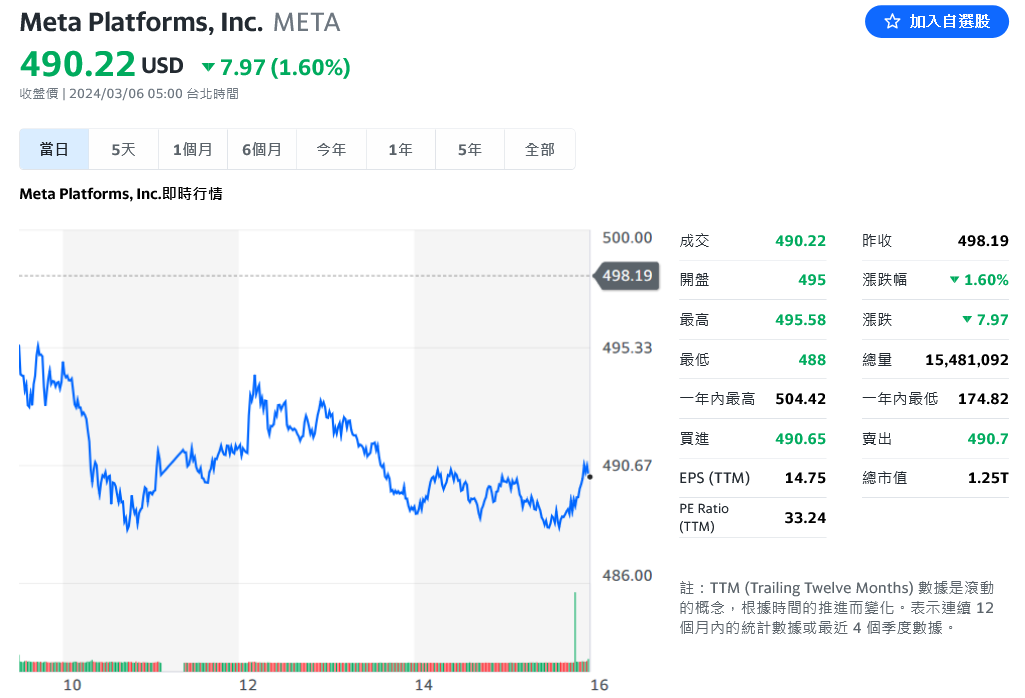Click the 一年內最高 value 504.42

[800, 399]
